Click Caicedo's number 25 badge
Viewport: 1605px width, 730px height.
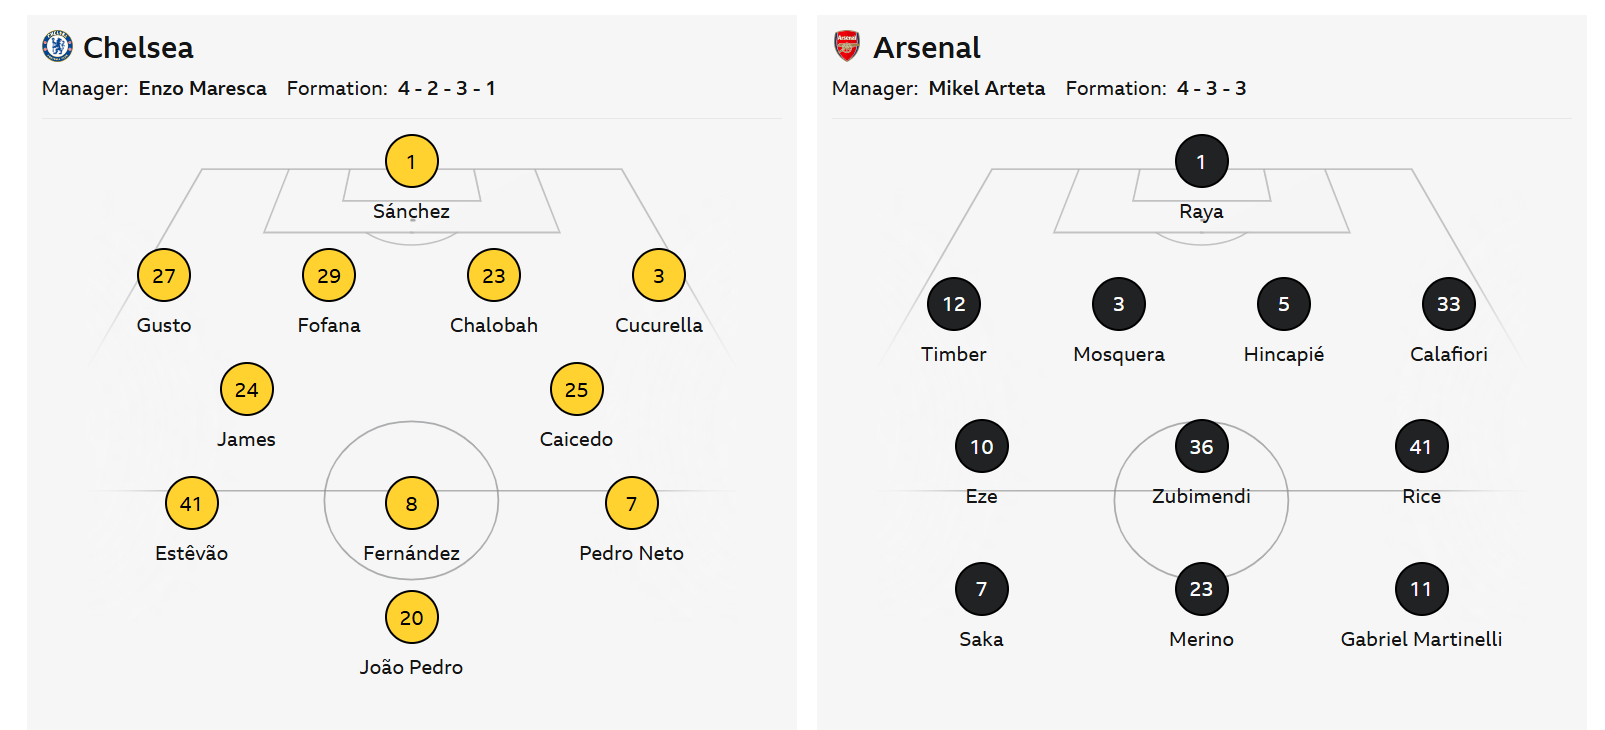click(576, 389)
